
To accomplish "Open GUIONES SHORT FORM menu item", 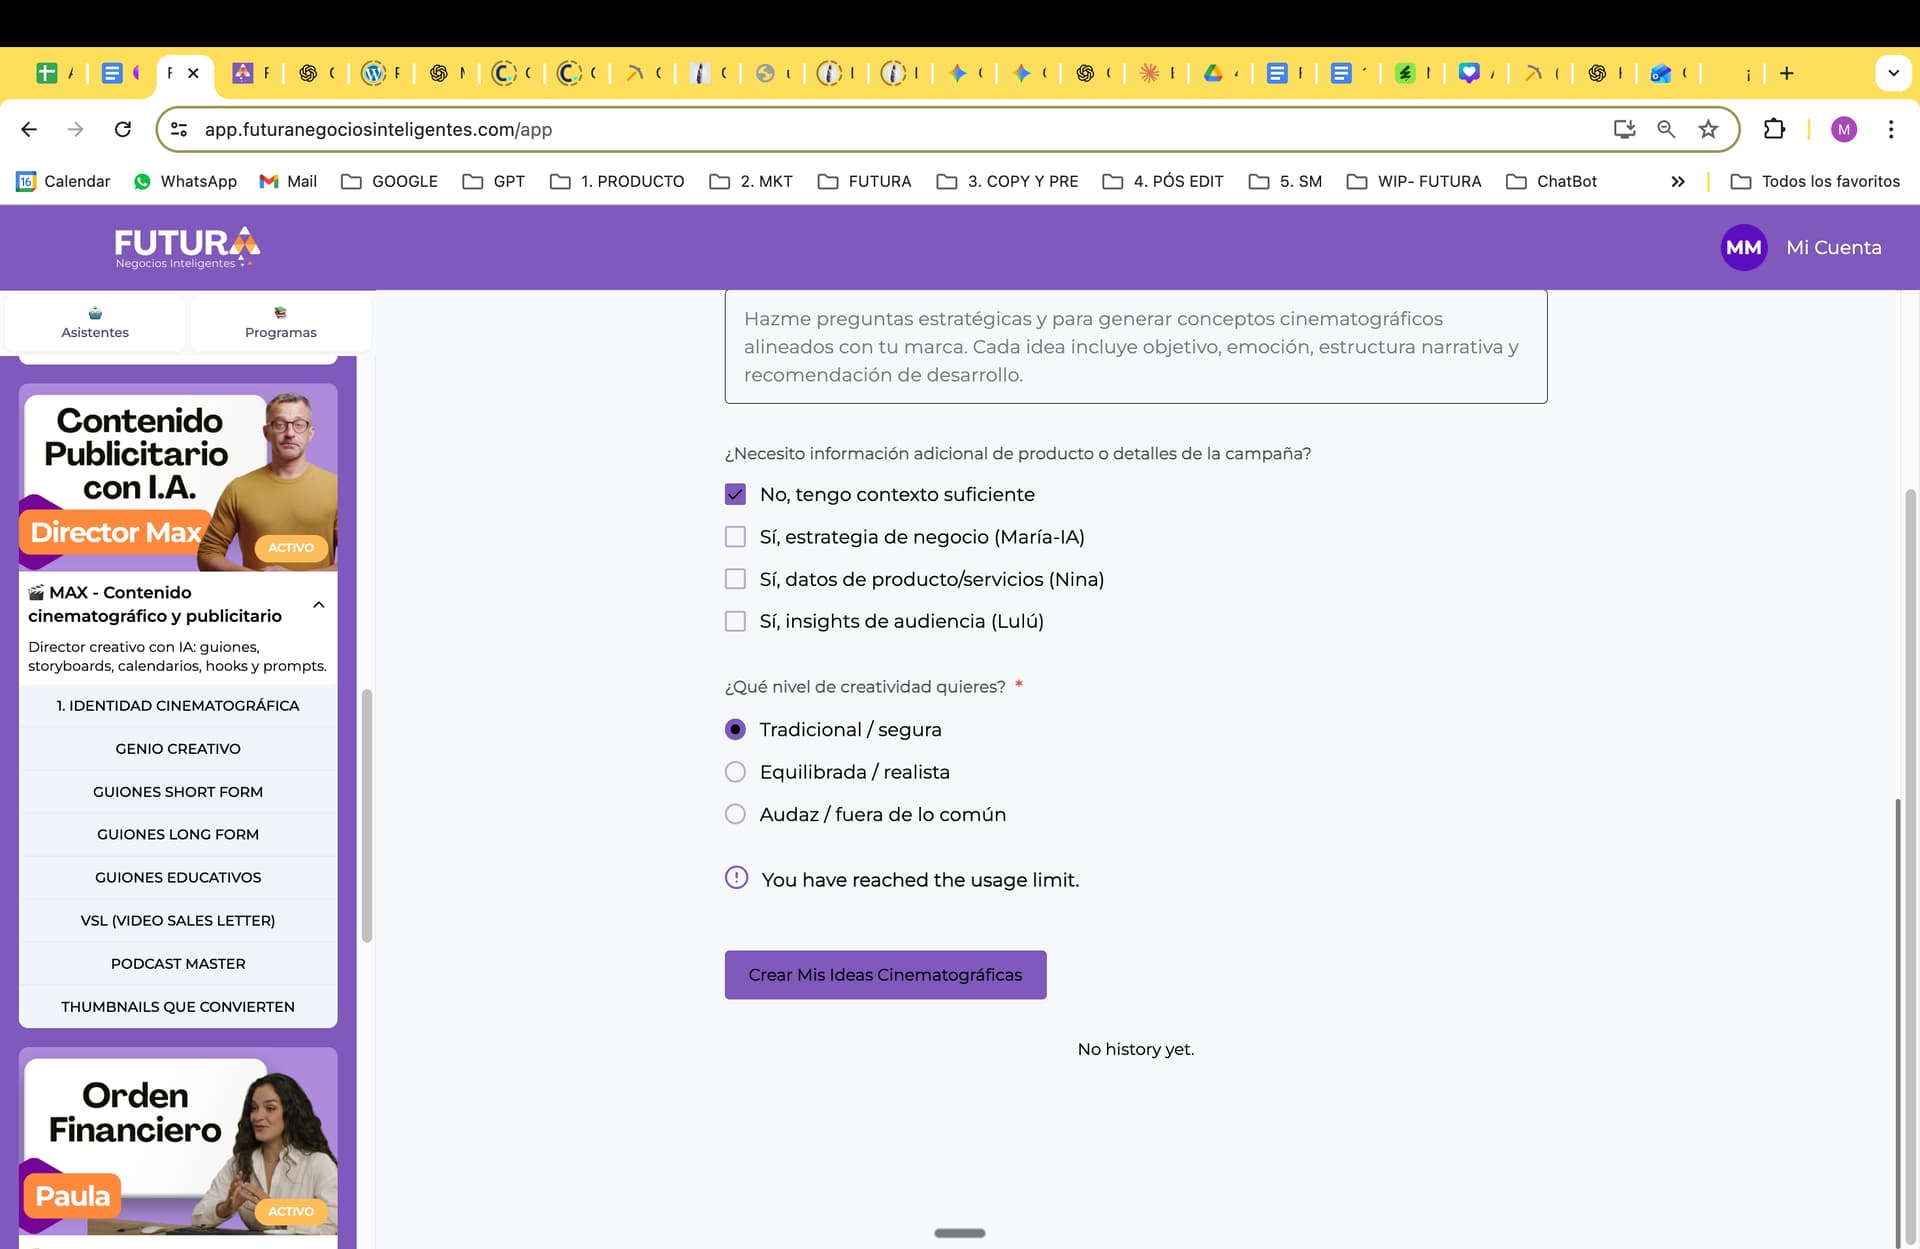I will (178, 791).
